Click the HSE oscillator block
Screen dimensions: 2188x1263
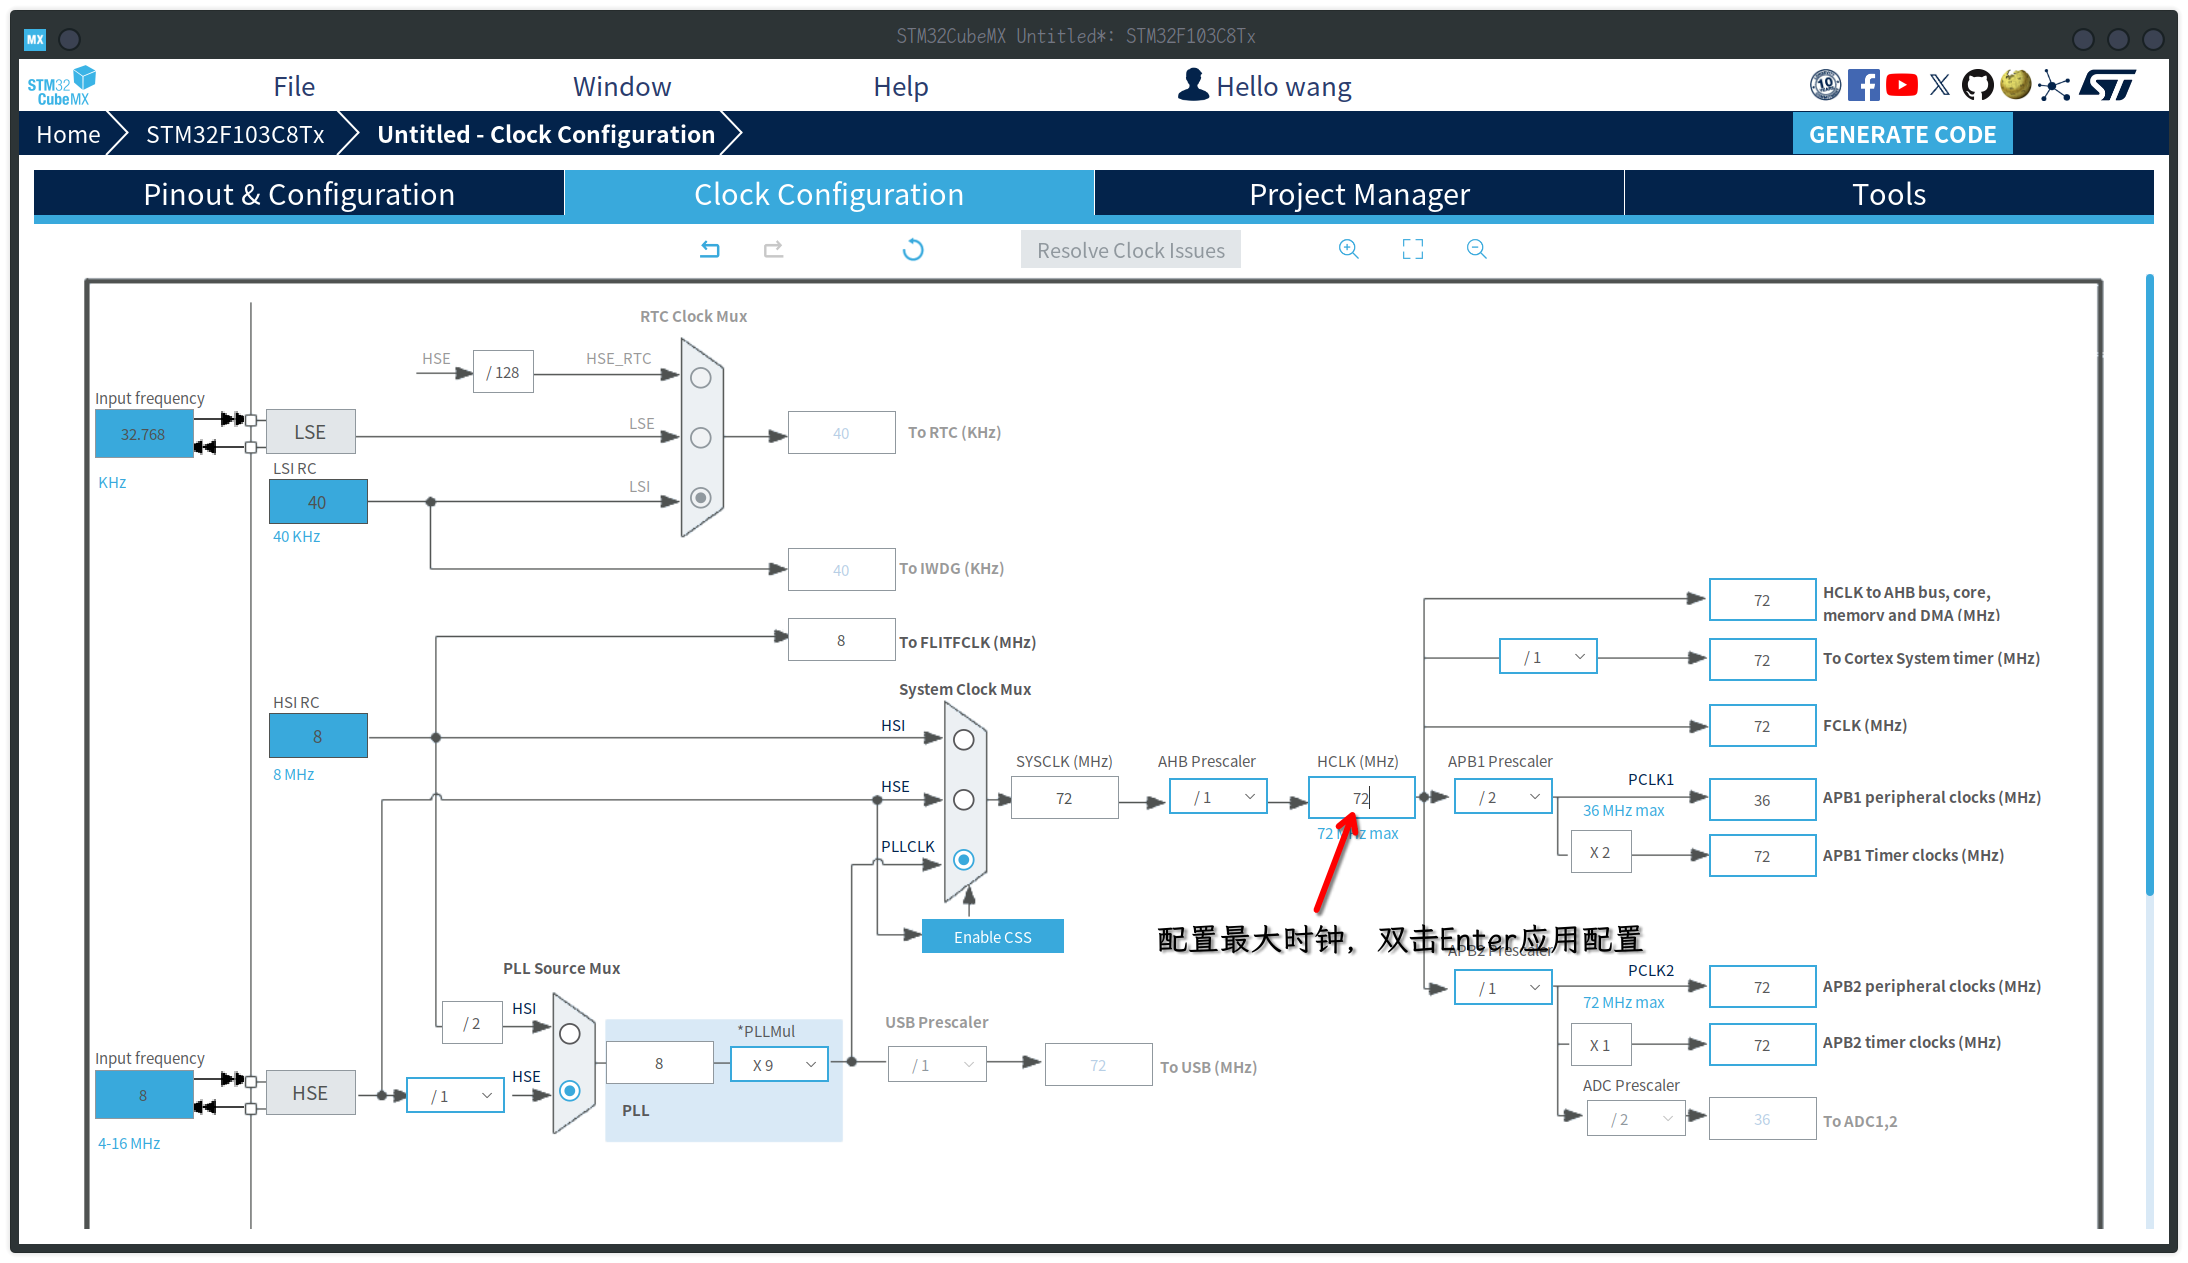pos(310,1093)
